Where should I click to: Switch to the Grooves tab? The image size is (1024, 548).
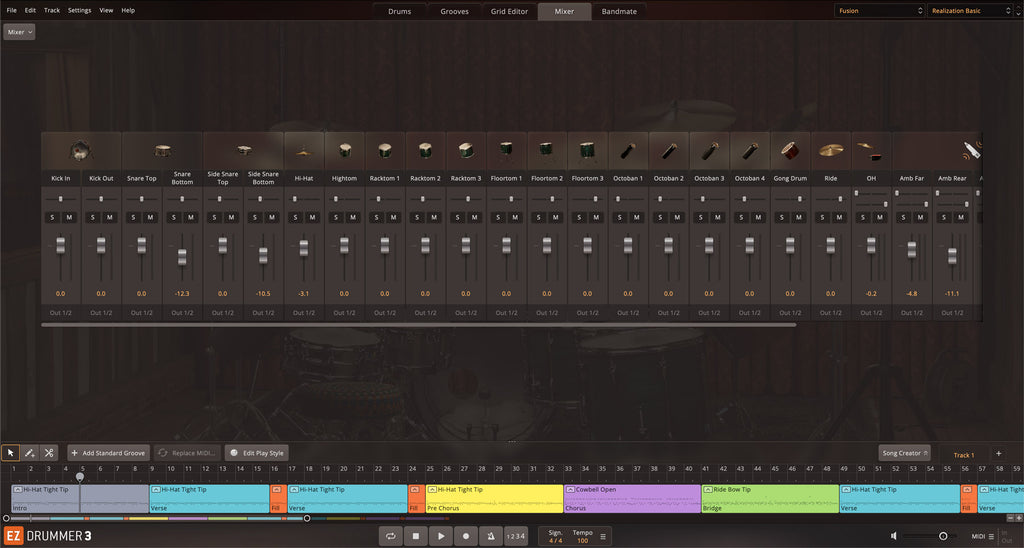coord(454,11)
